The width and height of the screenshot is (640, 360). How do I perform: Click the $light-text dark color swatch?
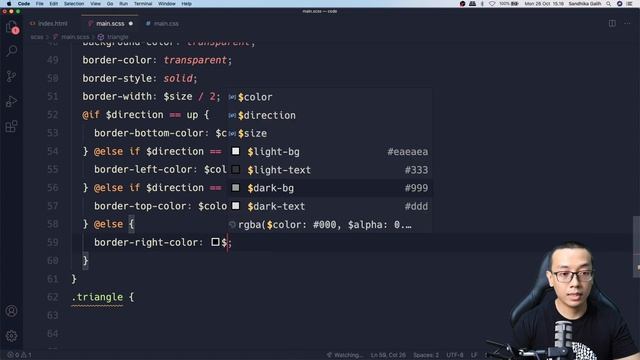coord(236,169)
